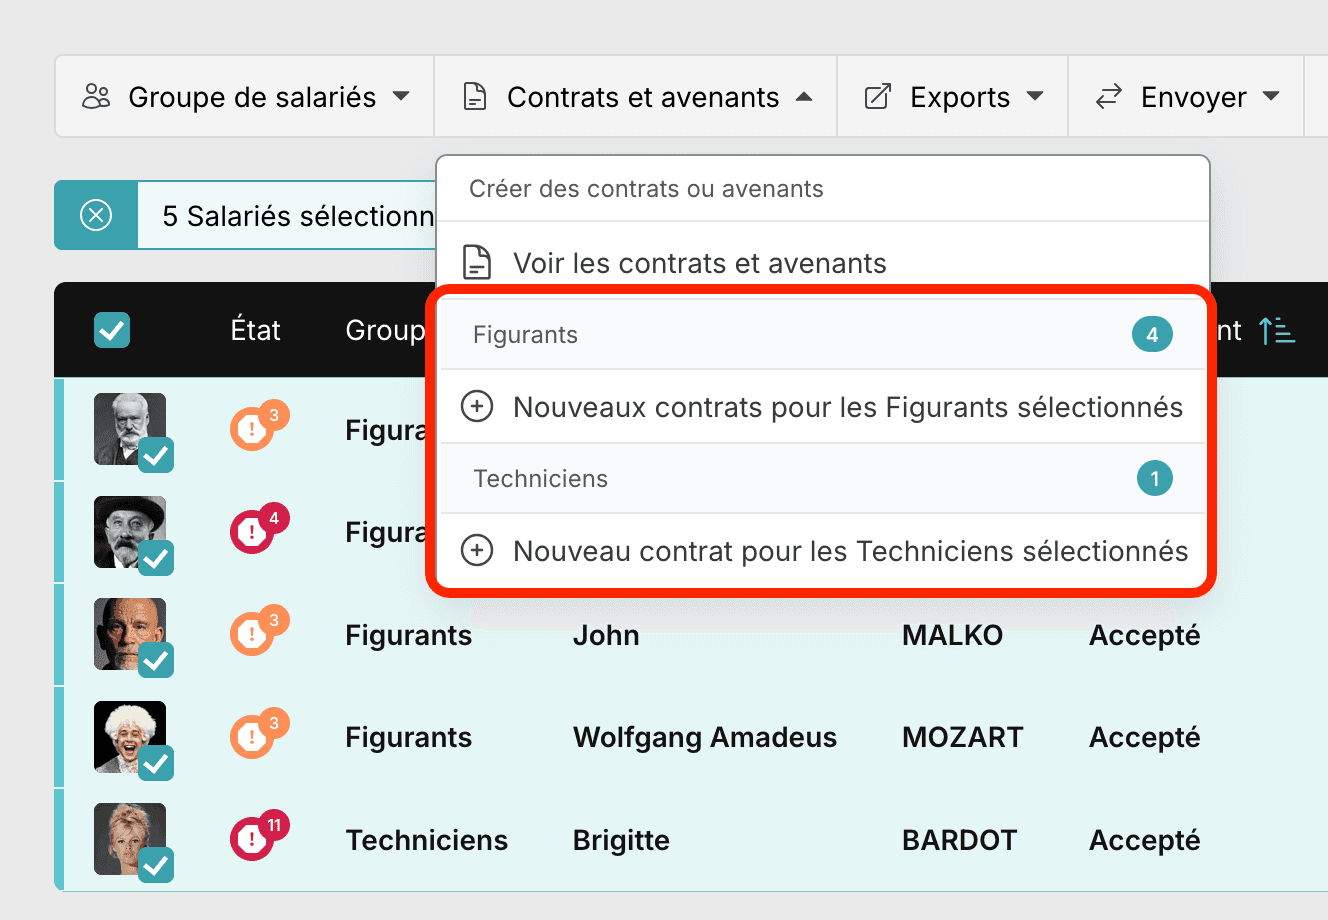The image size is (1328, 920).
Task: Click the document icon beside Voir les contrats
Action: (477, 263)
